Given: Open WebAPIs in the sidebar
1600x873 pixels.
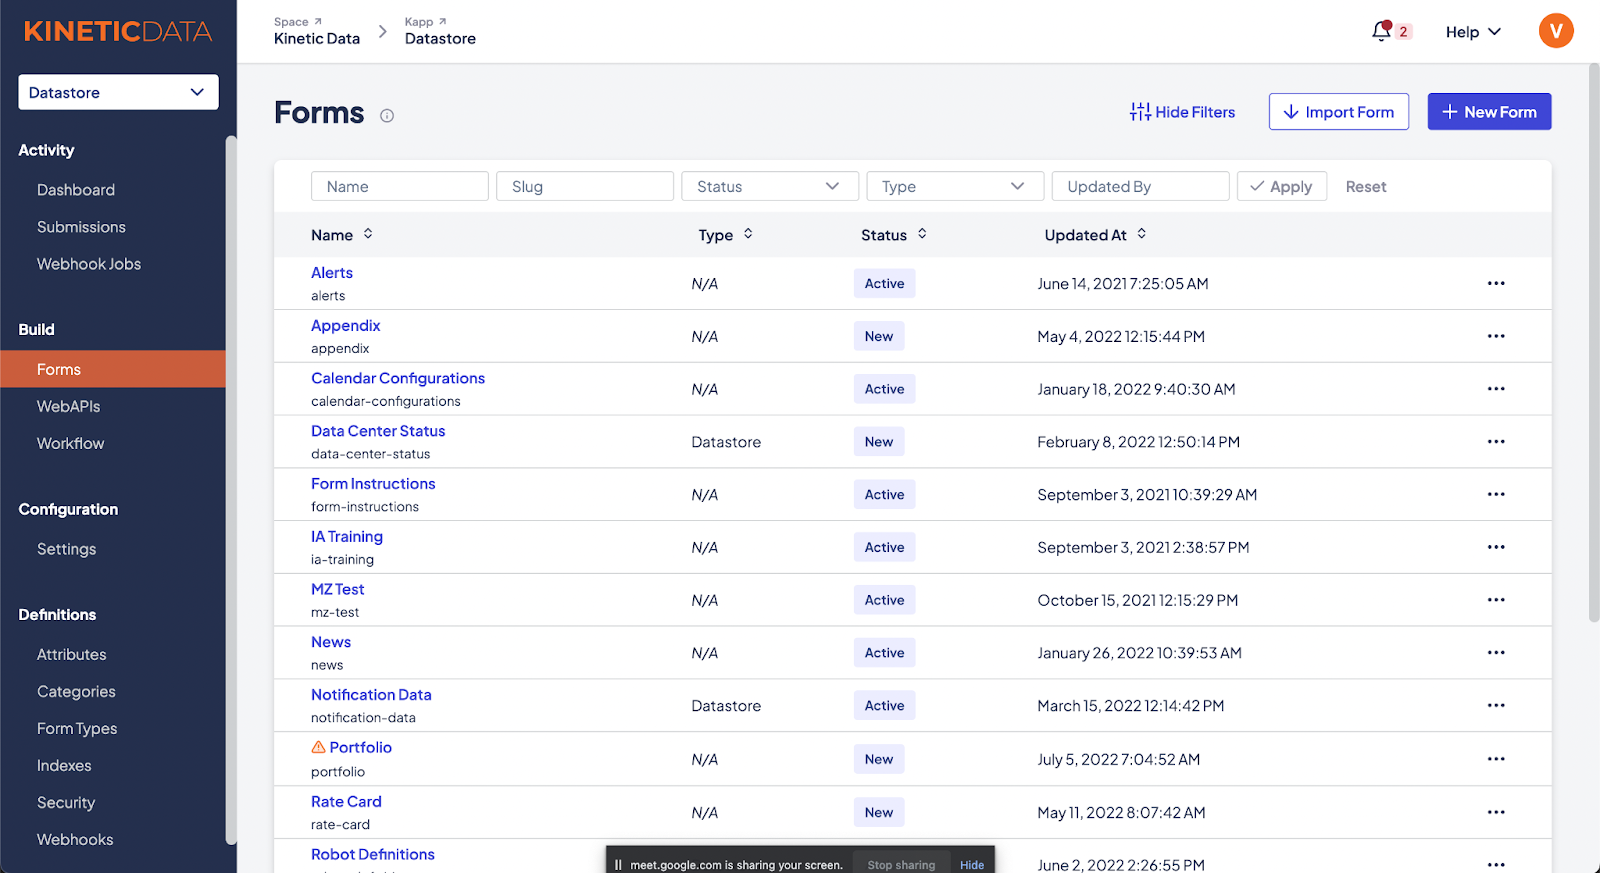Looking at the screenshot, I should [68, 406].
